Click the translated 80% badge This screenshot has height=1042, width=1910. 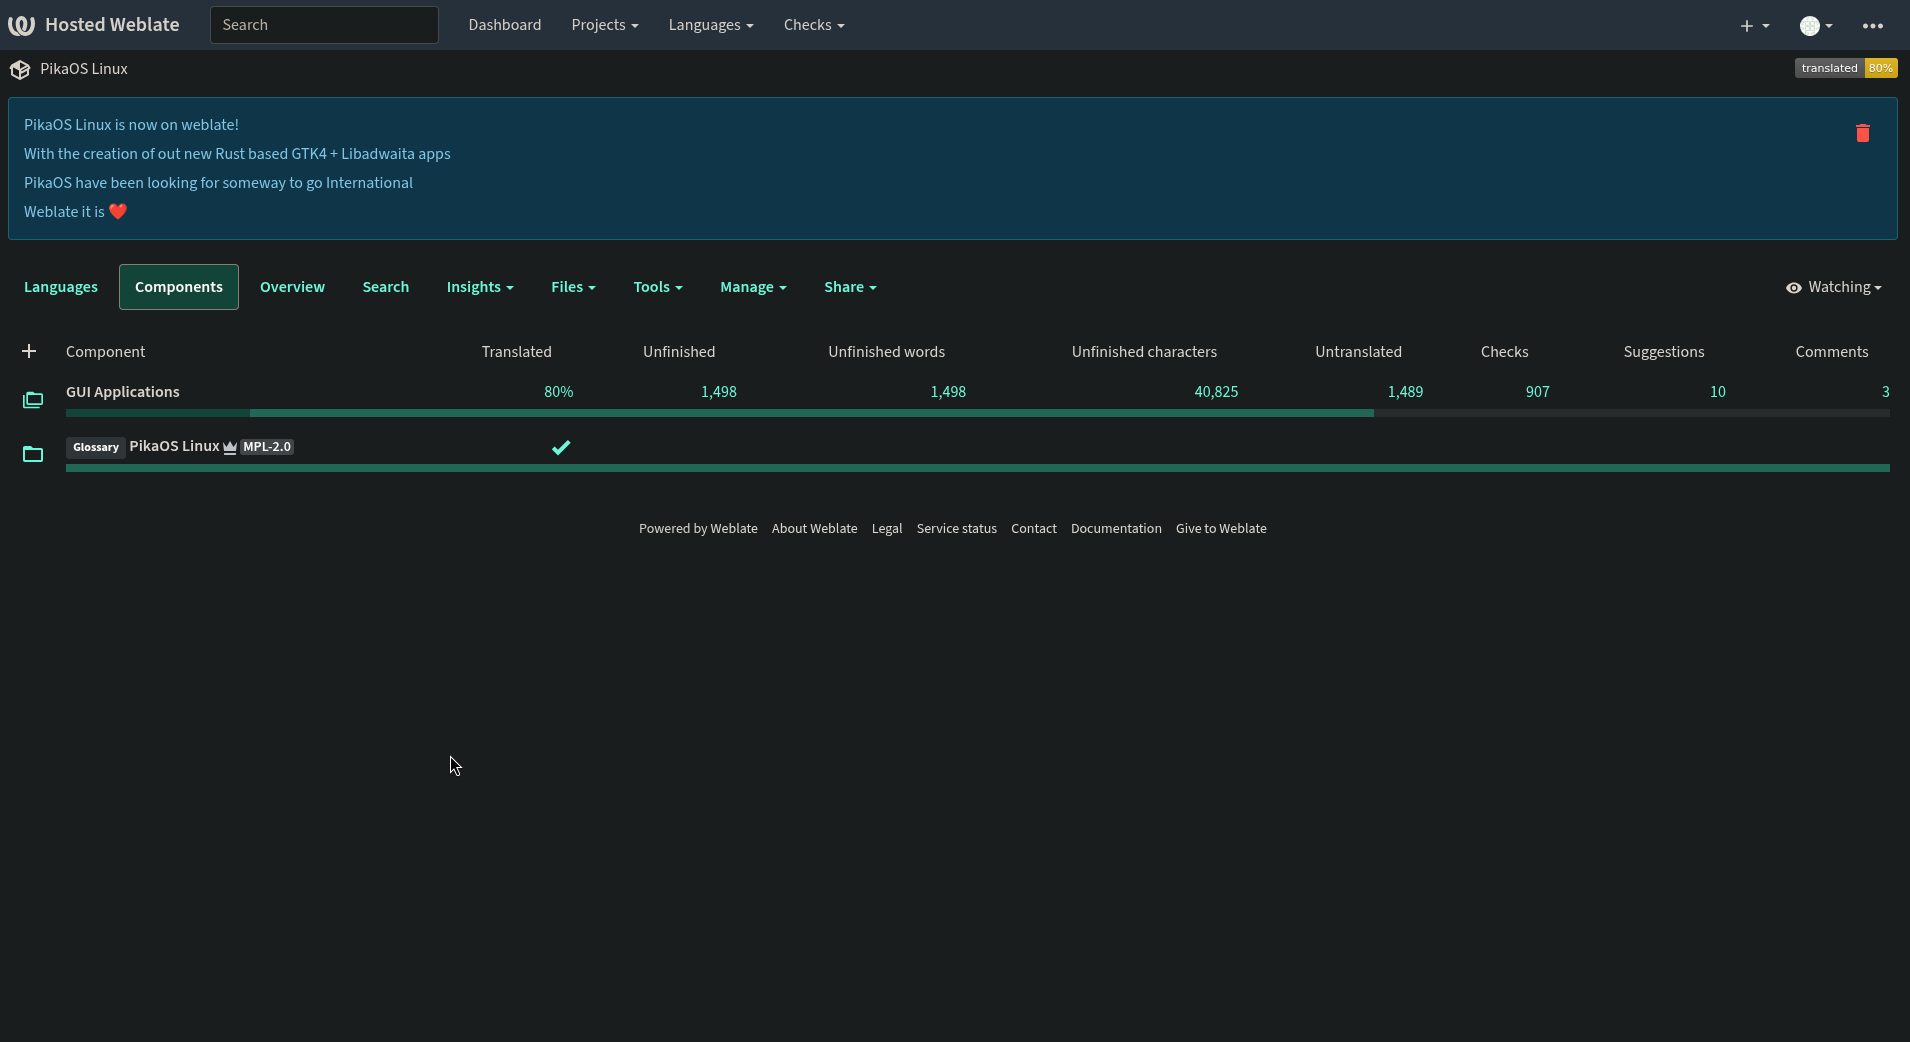click(1846, 68)
